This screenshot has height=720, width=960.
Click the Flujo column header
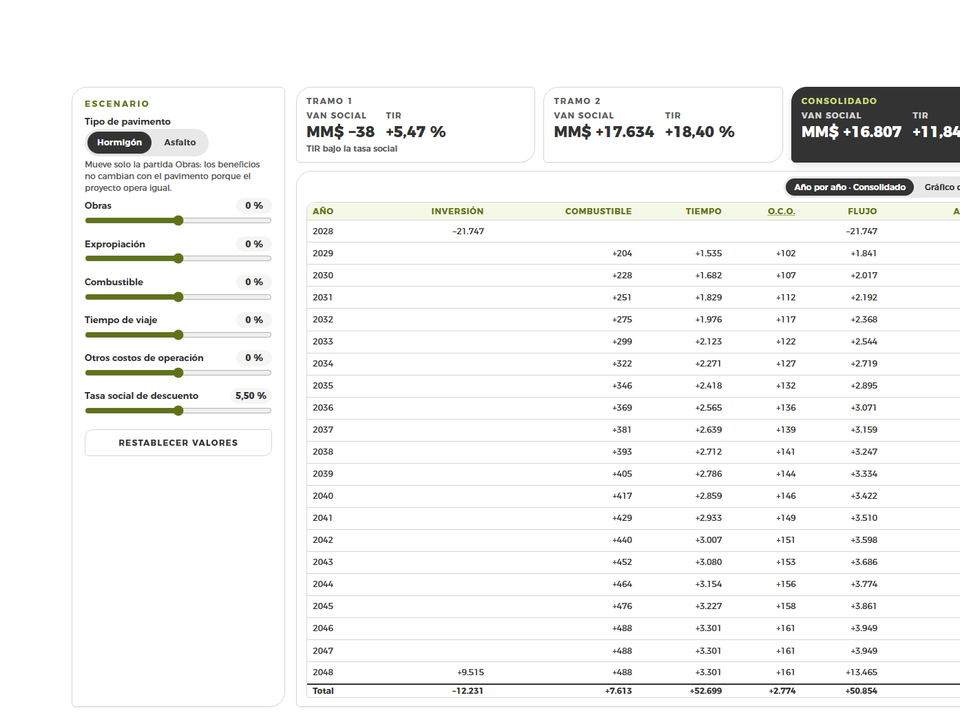pyautogui.click(x=862, y=211)
